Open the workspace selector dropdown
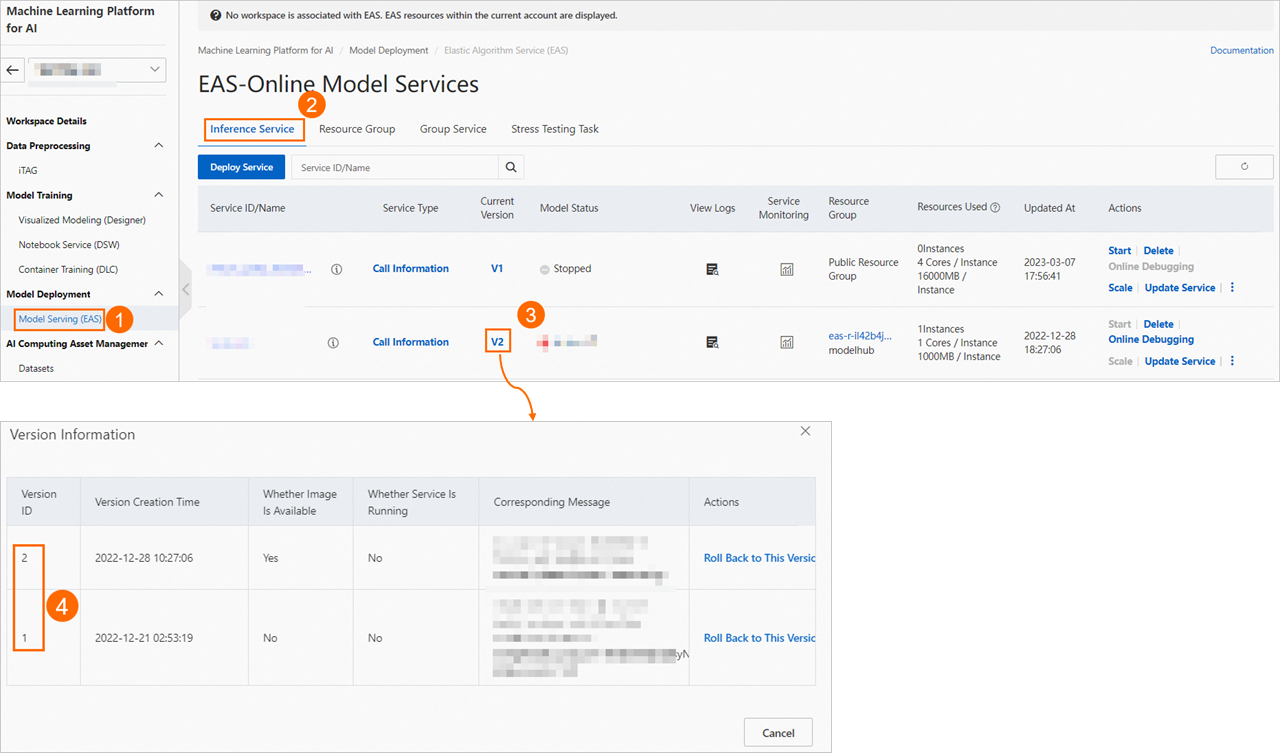Image resolution: width=1280 pixels, height=753 pixels. (96, 70)
